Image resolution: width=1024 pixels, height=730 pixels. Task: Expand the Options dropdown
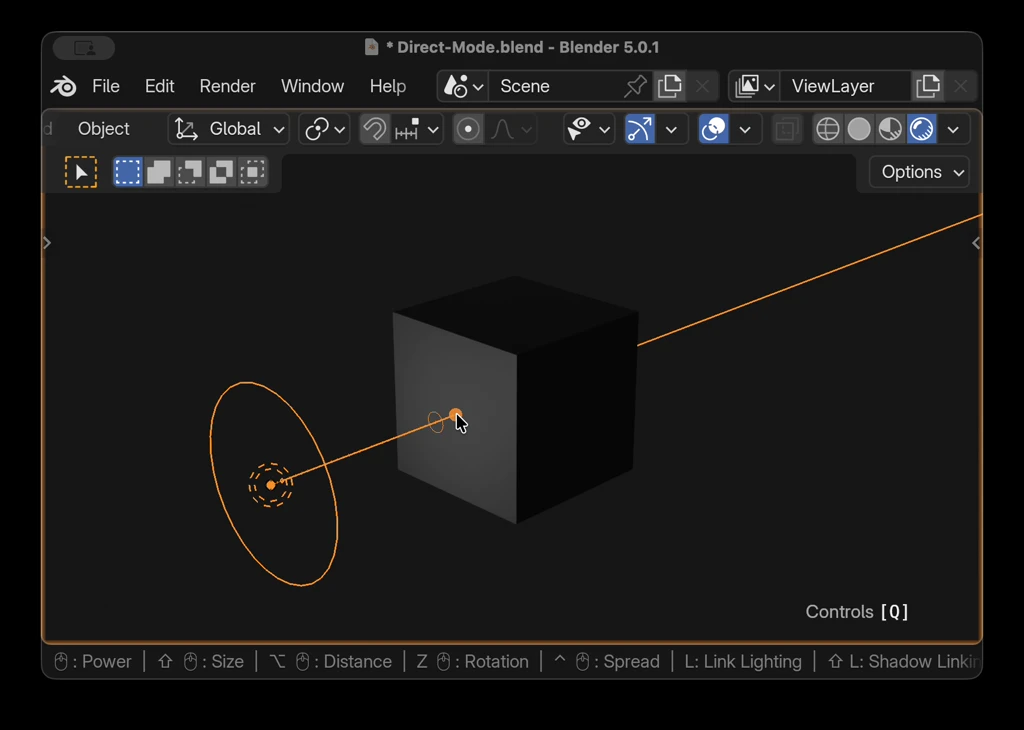click(x=919, y=172)
